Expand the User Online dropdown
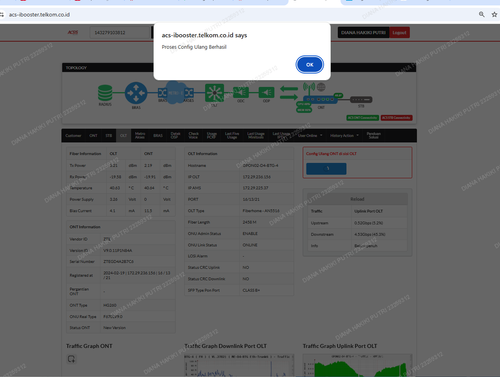 [x=310, y=136]
